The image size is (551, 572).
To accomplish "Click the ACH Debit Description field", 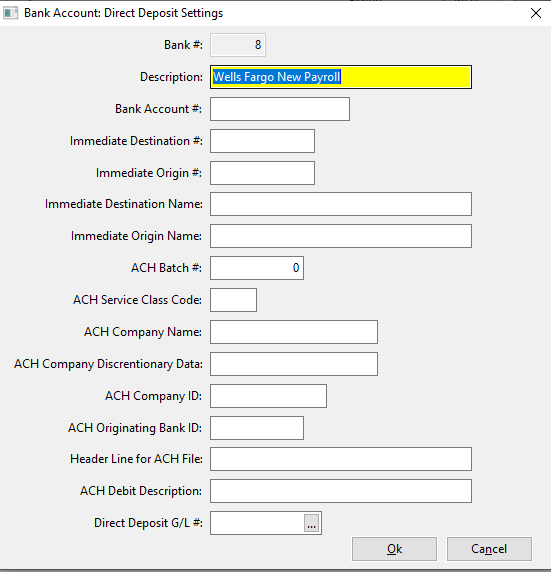I will (x=341, y=491).
